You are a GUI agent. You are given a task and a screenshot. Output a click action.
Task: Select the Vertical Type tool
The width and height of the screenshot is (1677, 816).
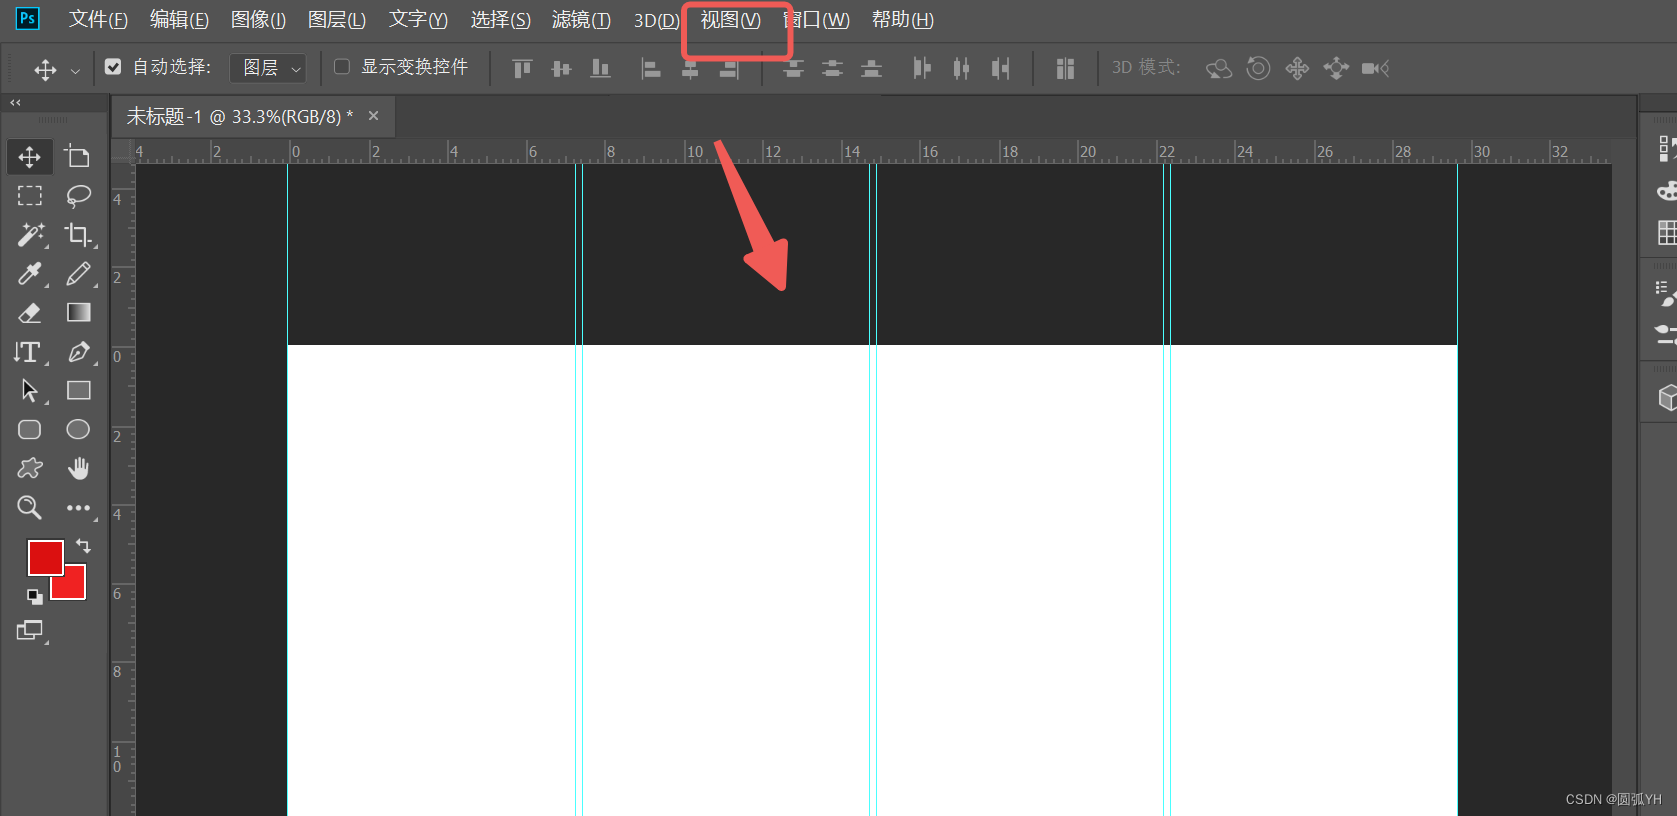tap(30, 352)
